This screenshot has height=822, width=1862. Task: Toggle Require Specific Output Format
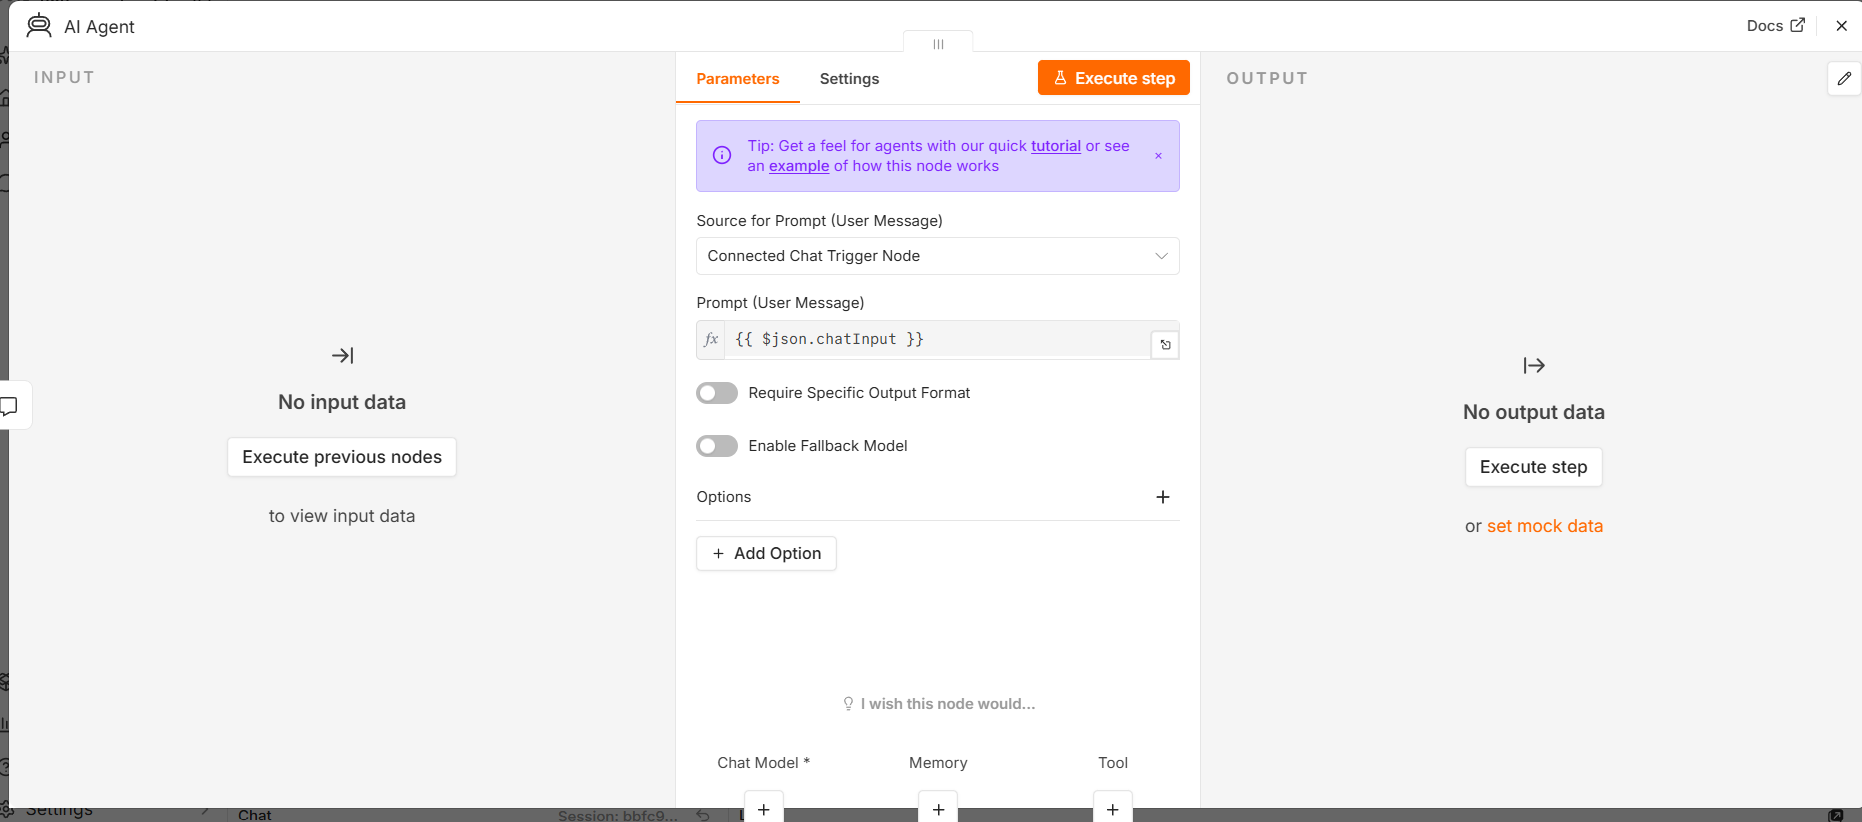tap(717, 393)
